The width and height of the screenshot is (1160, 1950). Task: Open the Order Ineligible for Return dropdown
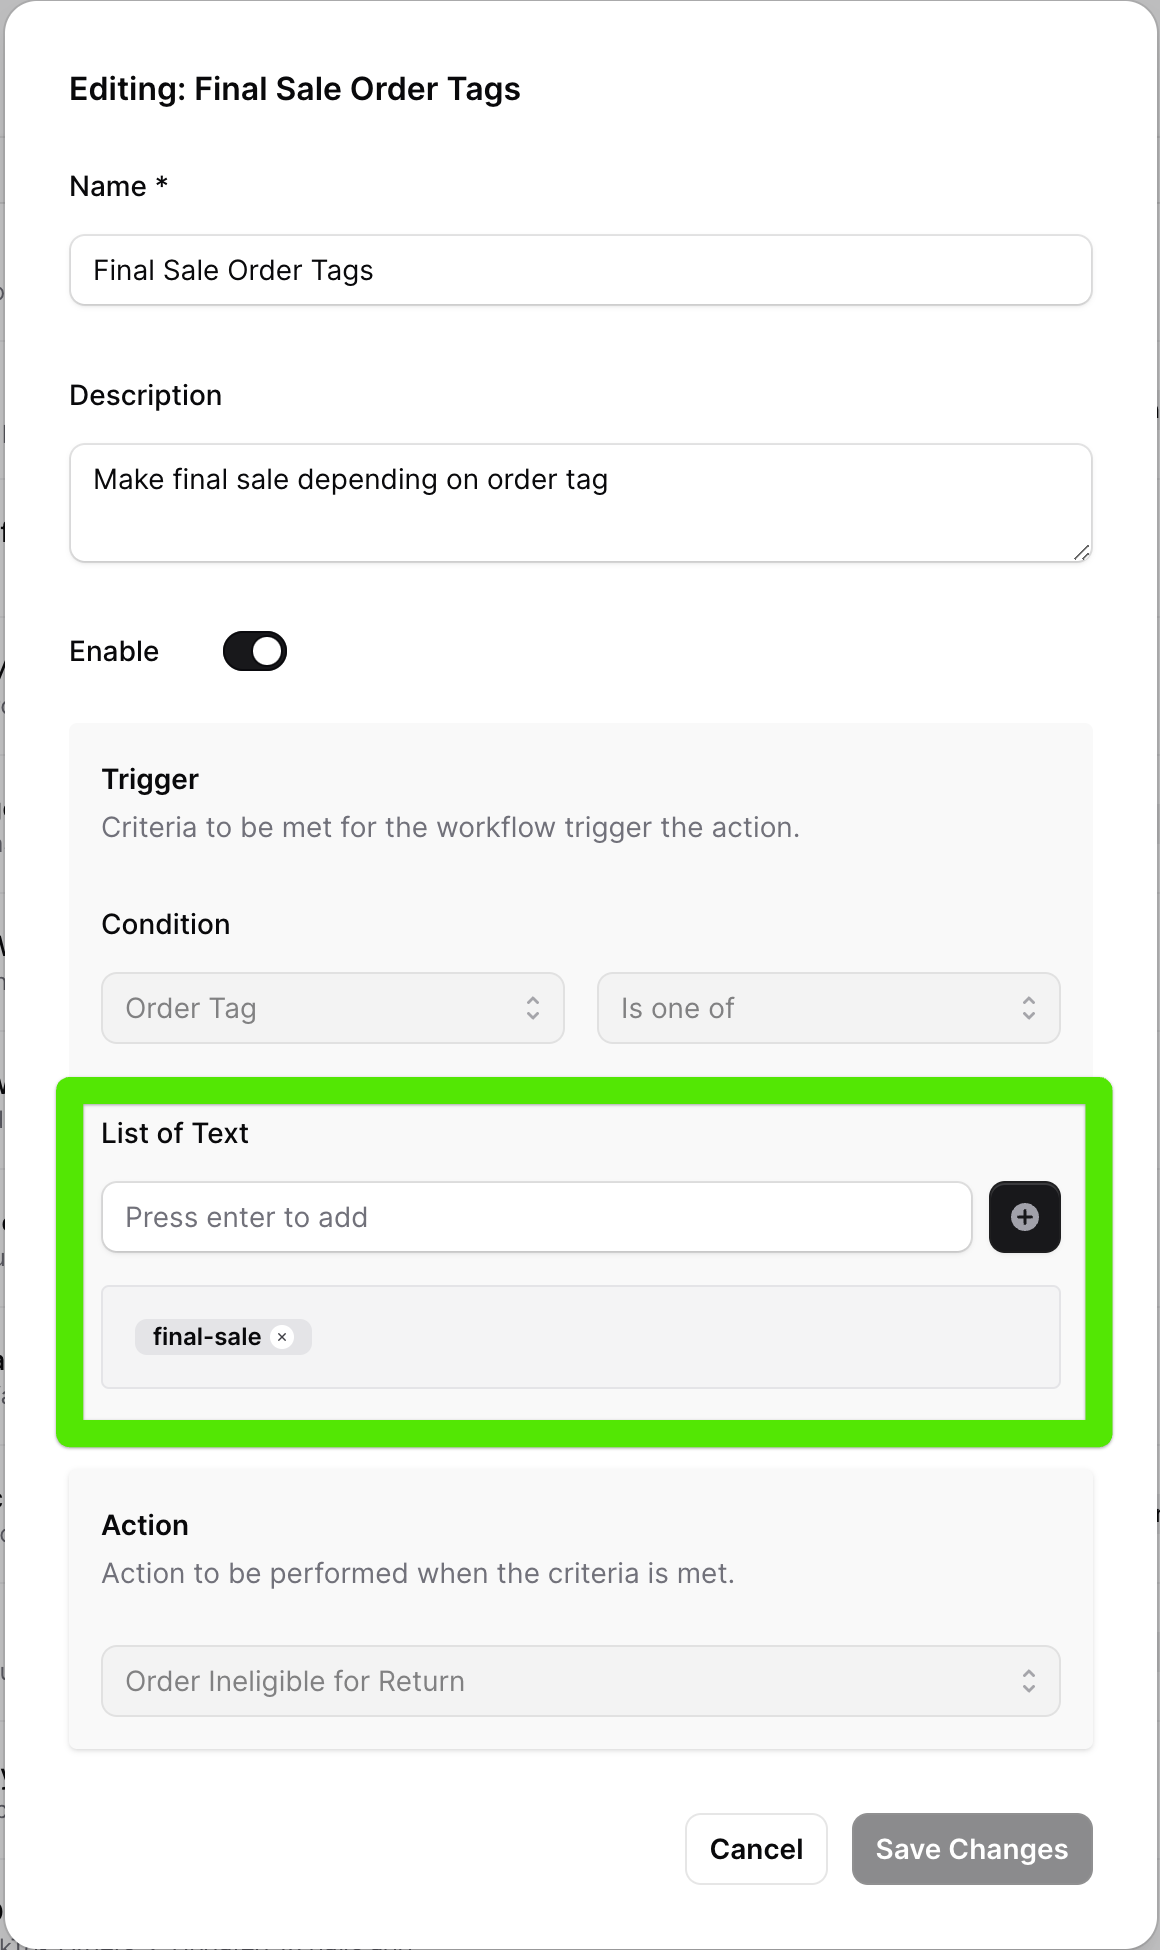580,1681
